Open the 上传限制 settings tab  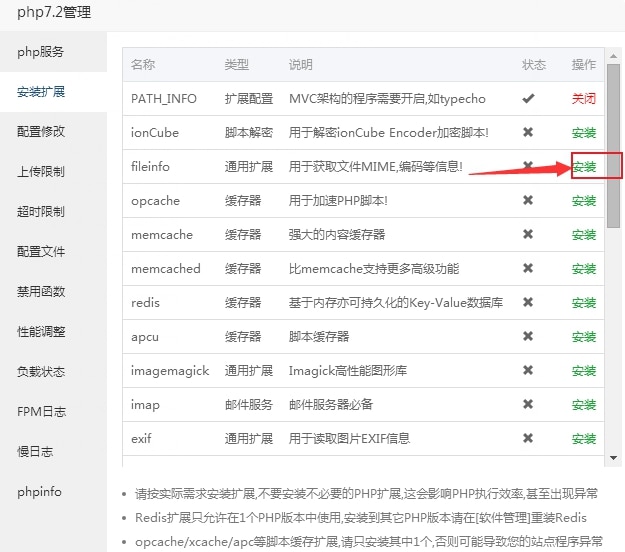click(x=41, y=171)
